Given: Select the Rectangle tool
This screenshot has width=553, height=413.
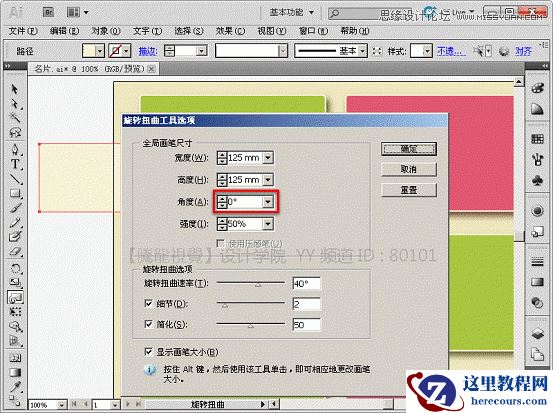Looking at the screenshot, I should coord(15,193).
